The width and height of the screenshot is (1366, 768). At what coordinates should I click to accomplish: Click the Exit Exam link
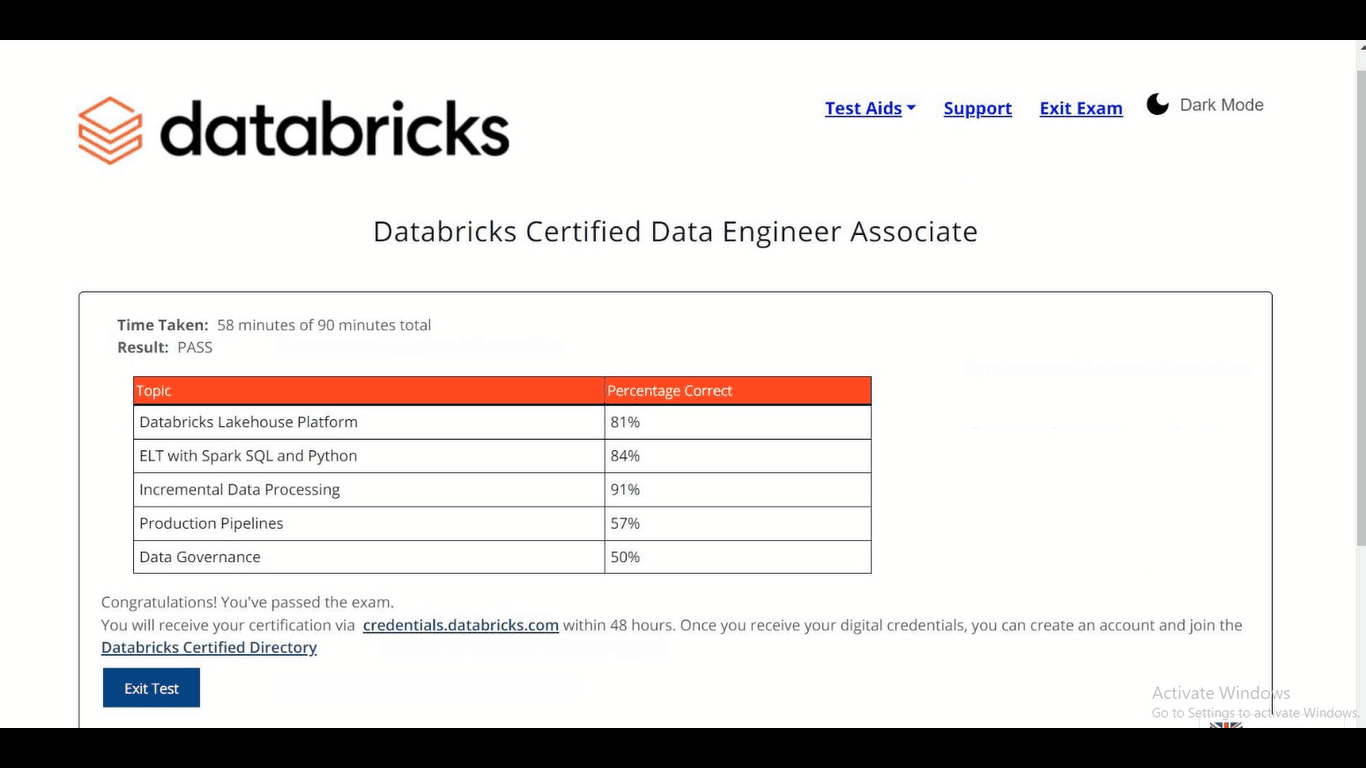point(1080,108)
